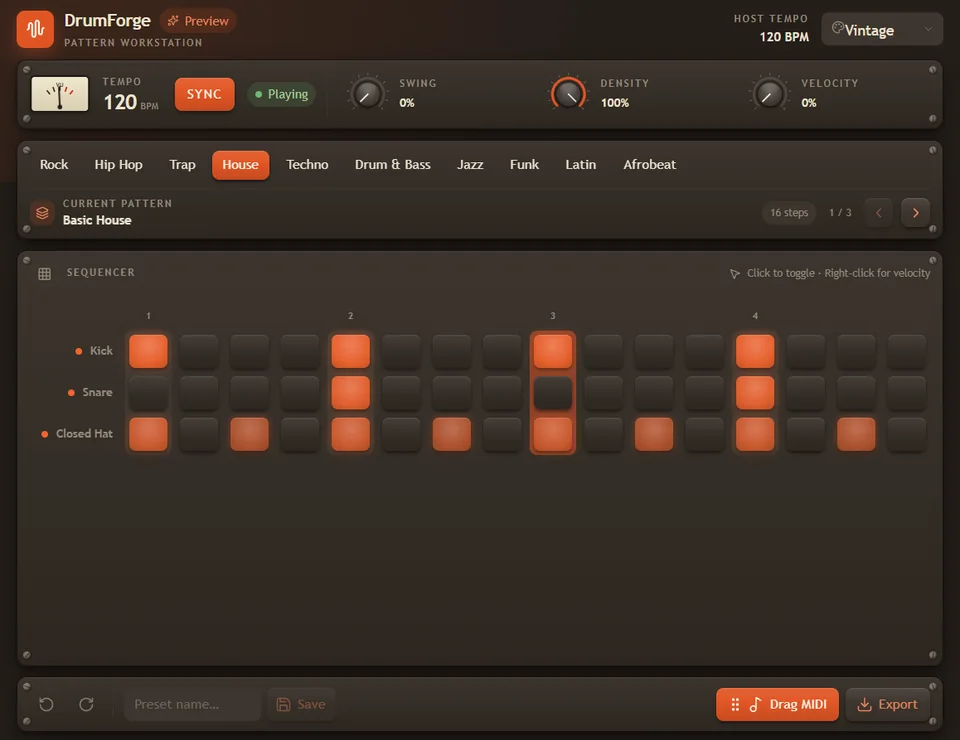Select the Rock genre tab

point(54,165)
